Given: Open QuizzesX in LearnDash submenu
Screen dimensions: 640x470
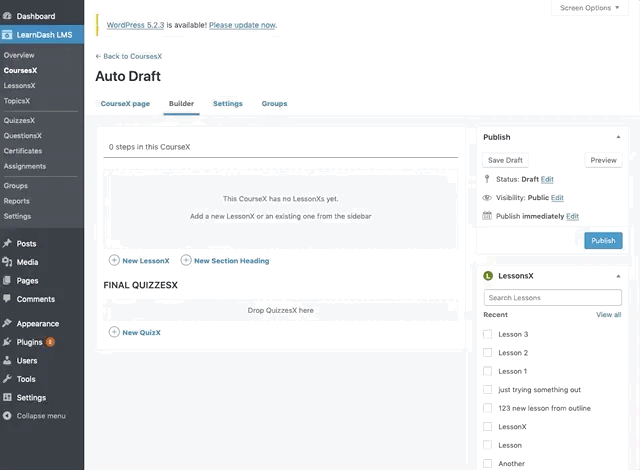Looking at the screenshot, I should tap(19, 120).
